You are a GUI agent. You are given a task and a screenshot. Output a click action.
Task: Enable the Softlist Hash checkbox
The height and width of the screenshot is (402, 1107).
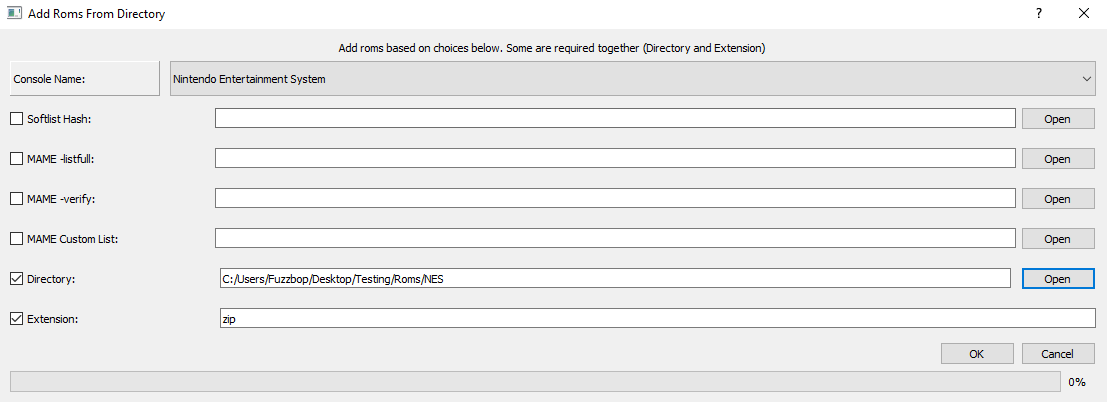point(16,119)
